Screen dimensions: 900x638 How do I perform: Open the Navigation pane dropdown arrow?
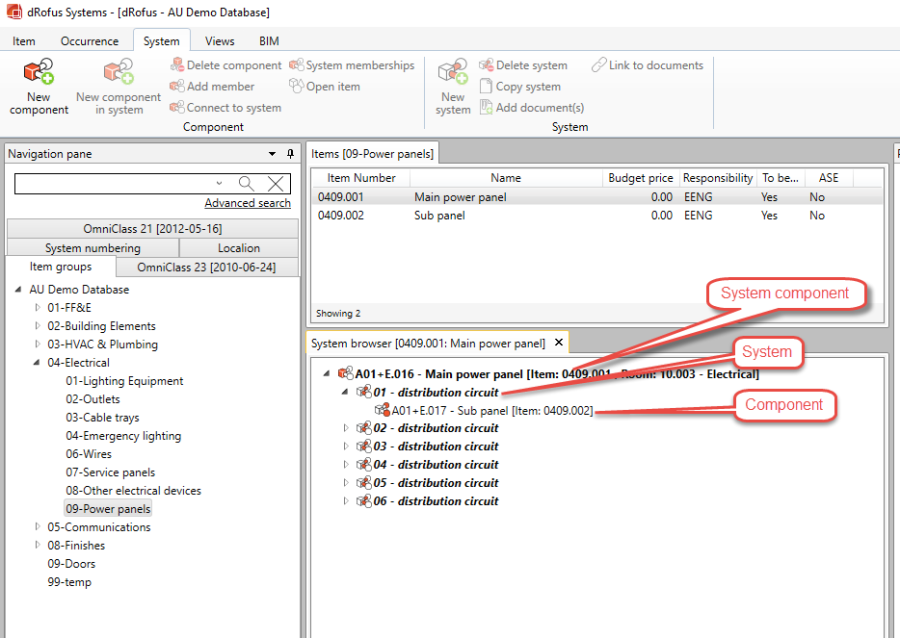(272, 154)
